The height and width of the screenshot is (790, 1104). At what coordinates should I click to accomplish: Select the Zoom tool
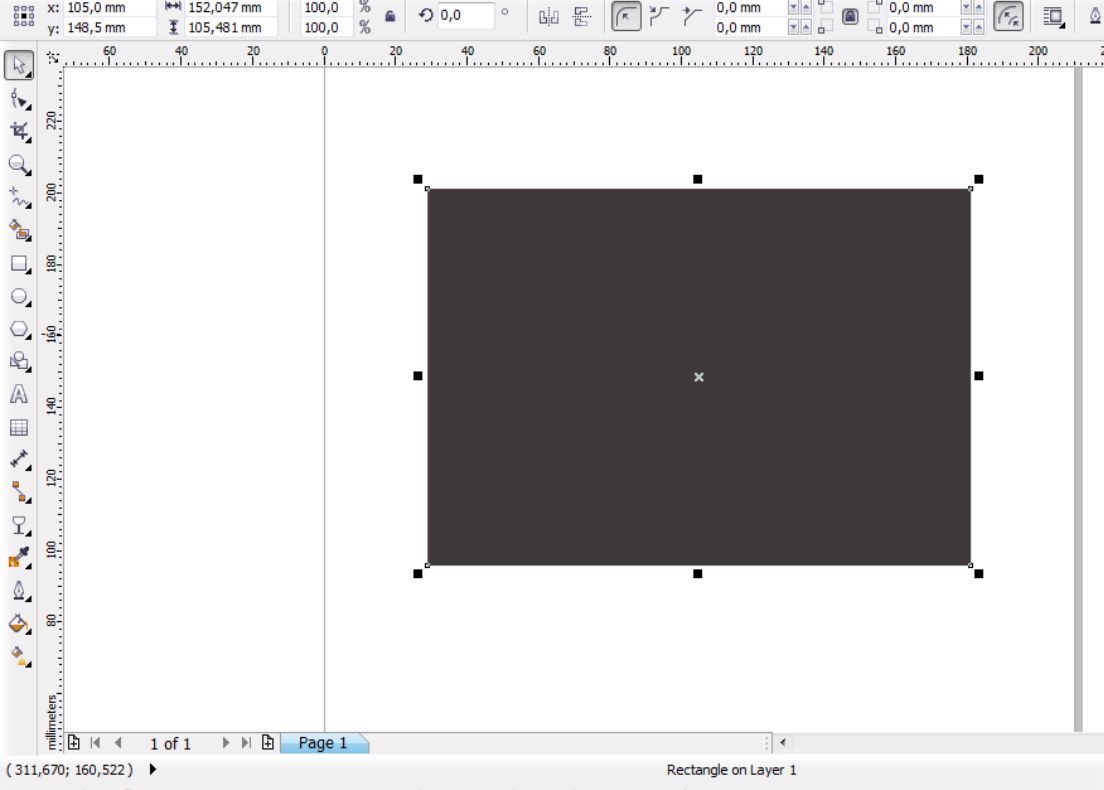pos(19,165)
